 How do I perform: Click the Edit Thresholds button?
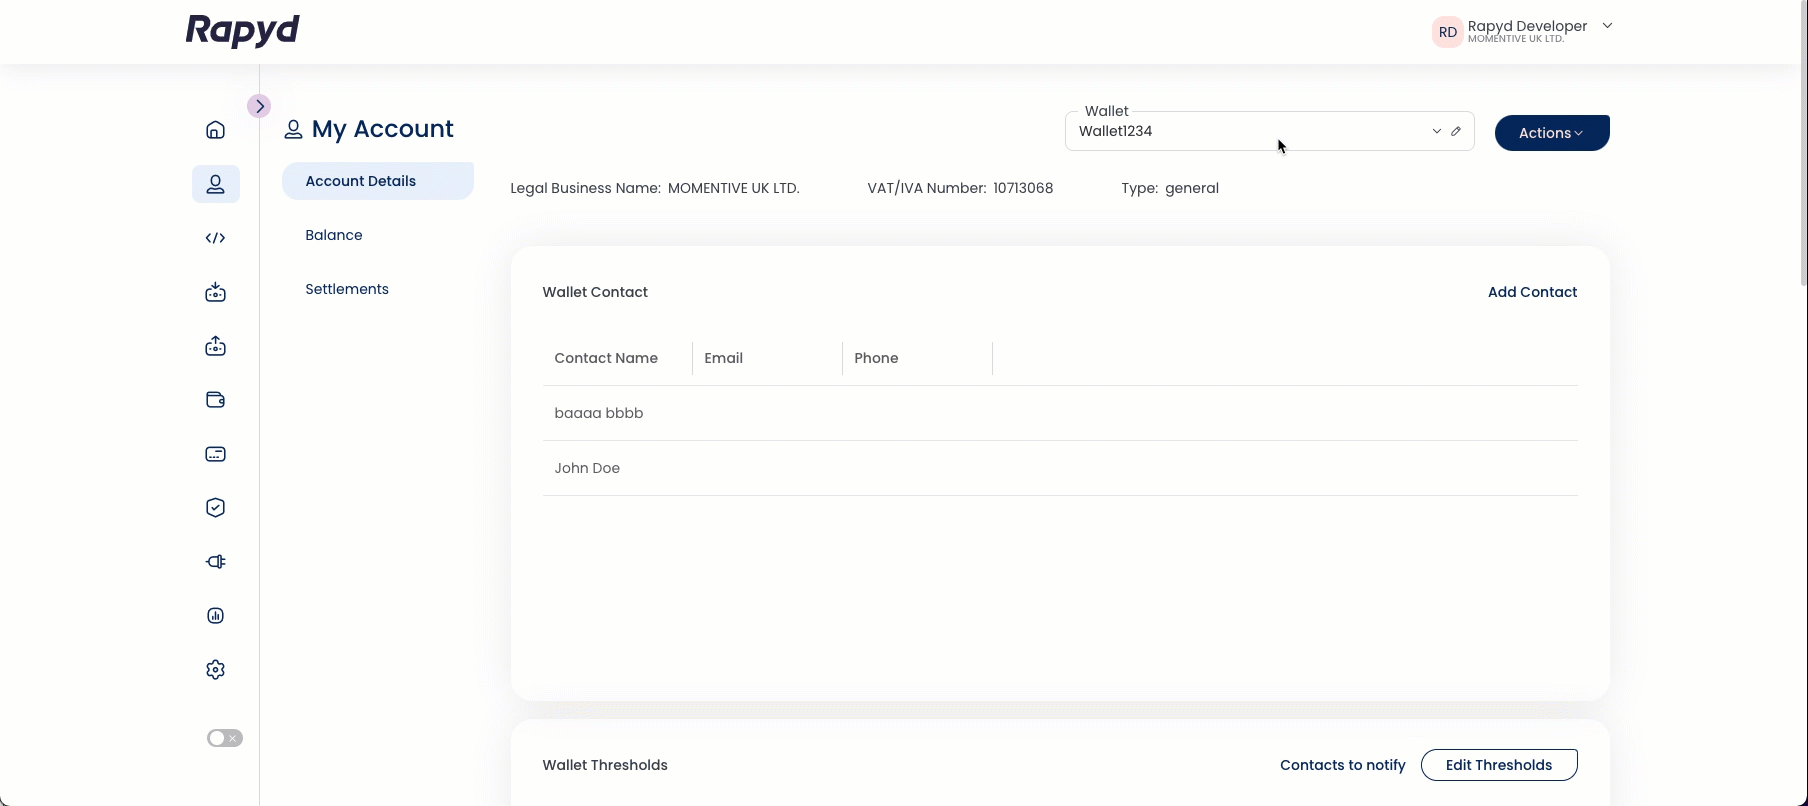(1499, 765)
